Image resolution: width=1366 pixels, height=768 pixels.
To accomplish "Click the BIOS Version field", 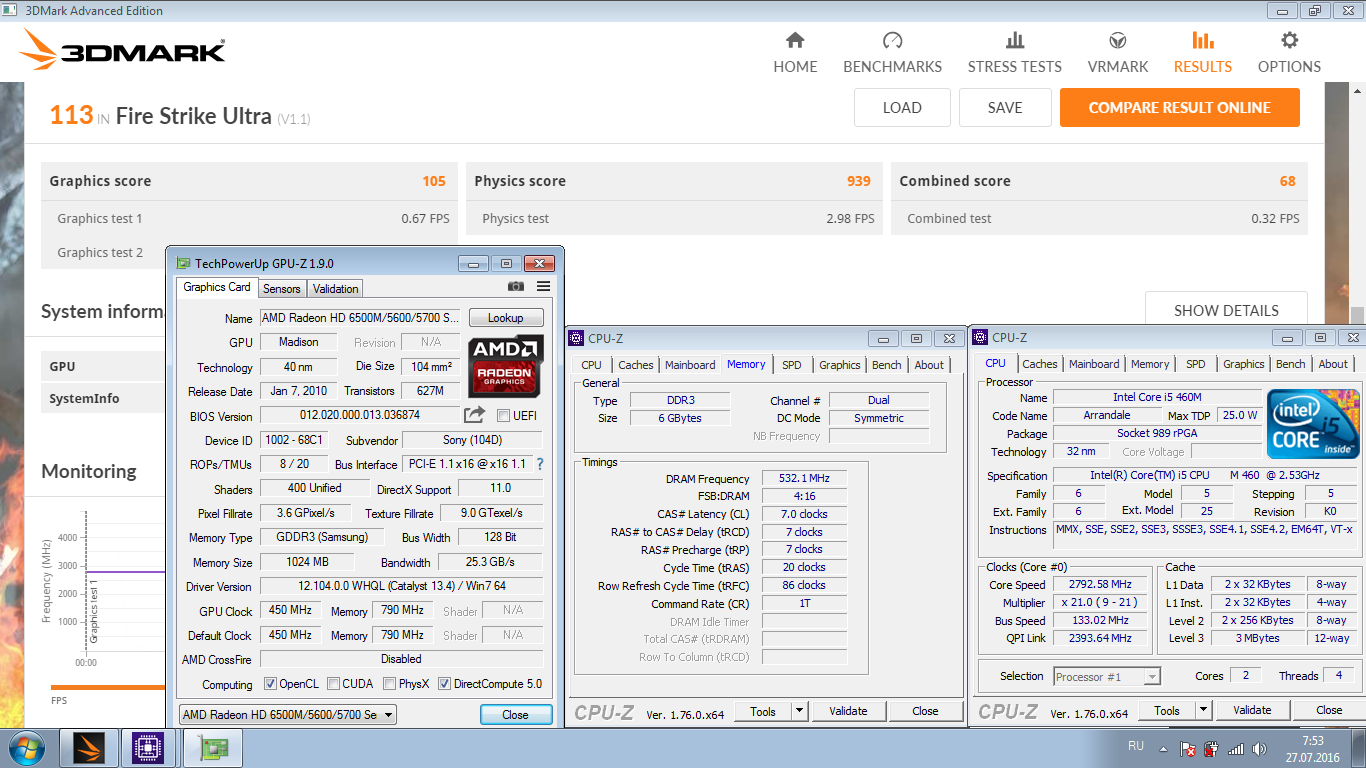I will pyautogui.click(x=360, y=415).
